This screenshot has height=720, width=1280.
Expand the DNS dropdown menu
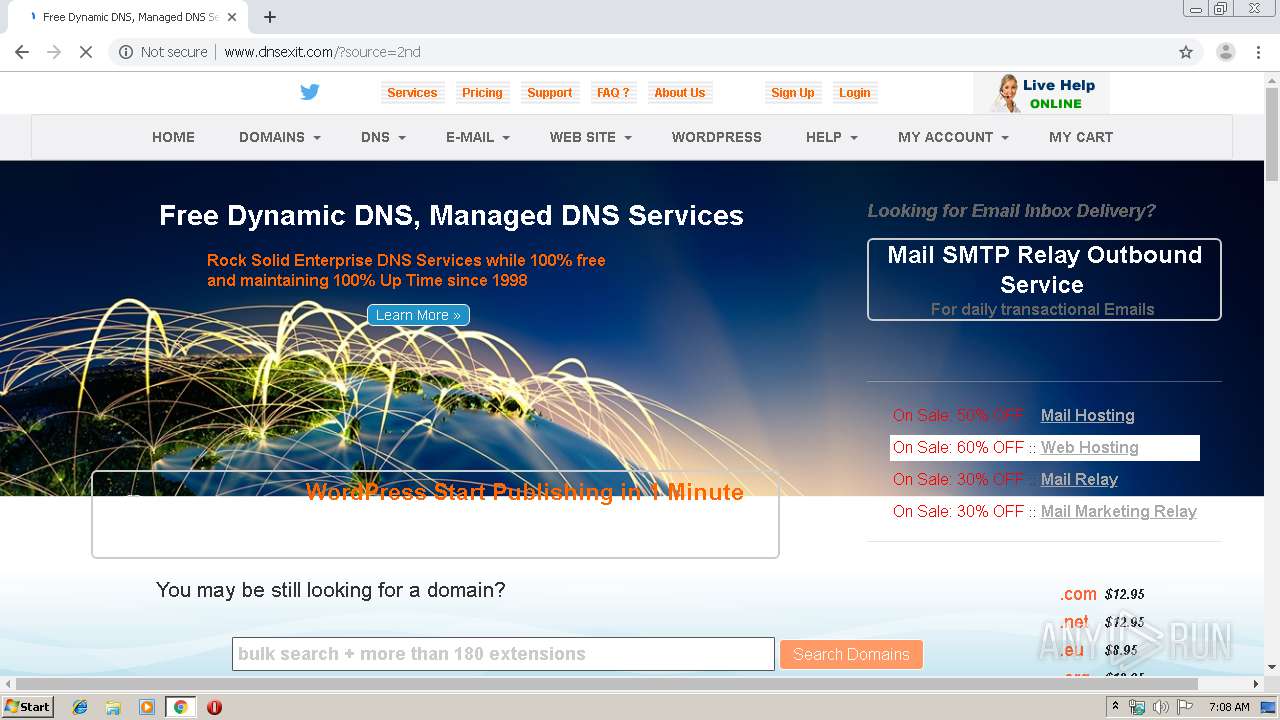(383, 137)
